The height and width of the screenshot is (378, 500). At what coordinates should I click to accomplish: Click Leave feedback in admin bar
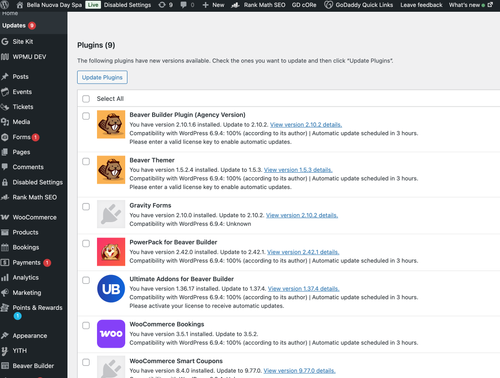coord(421,5)
